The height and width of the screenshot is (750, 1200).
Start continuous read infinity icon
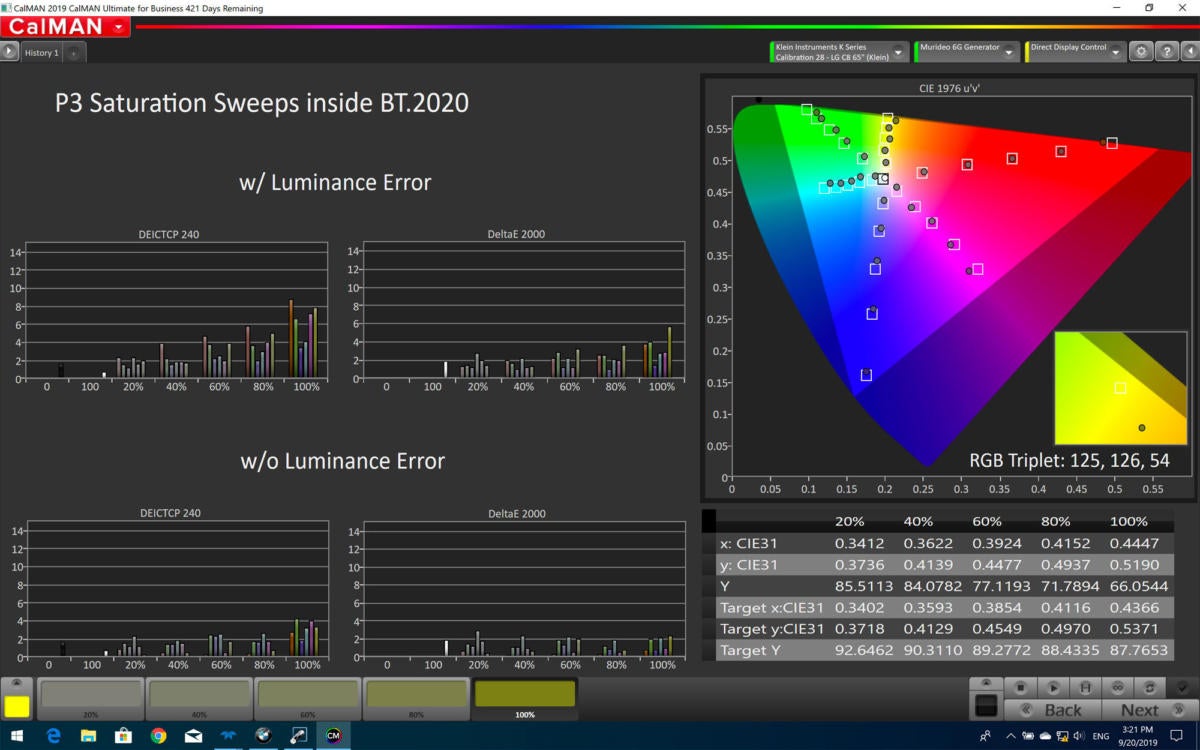pyautogui.click(x=1118, y=688)
